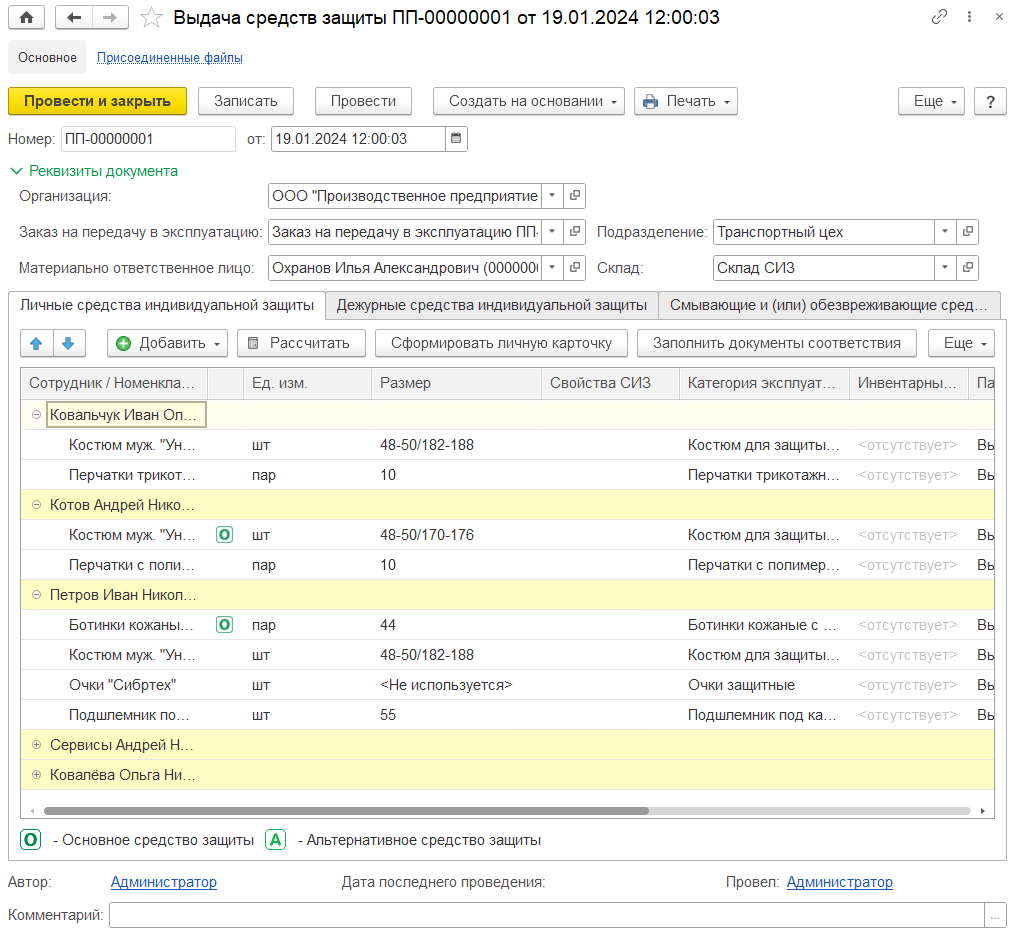Add document to favorites with star icon

pyautogui.click(x=150, y=17)
